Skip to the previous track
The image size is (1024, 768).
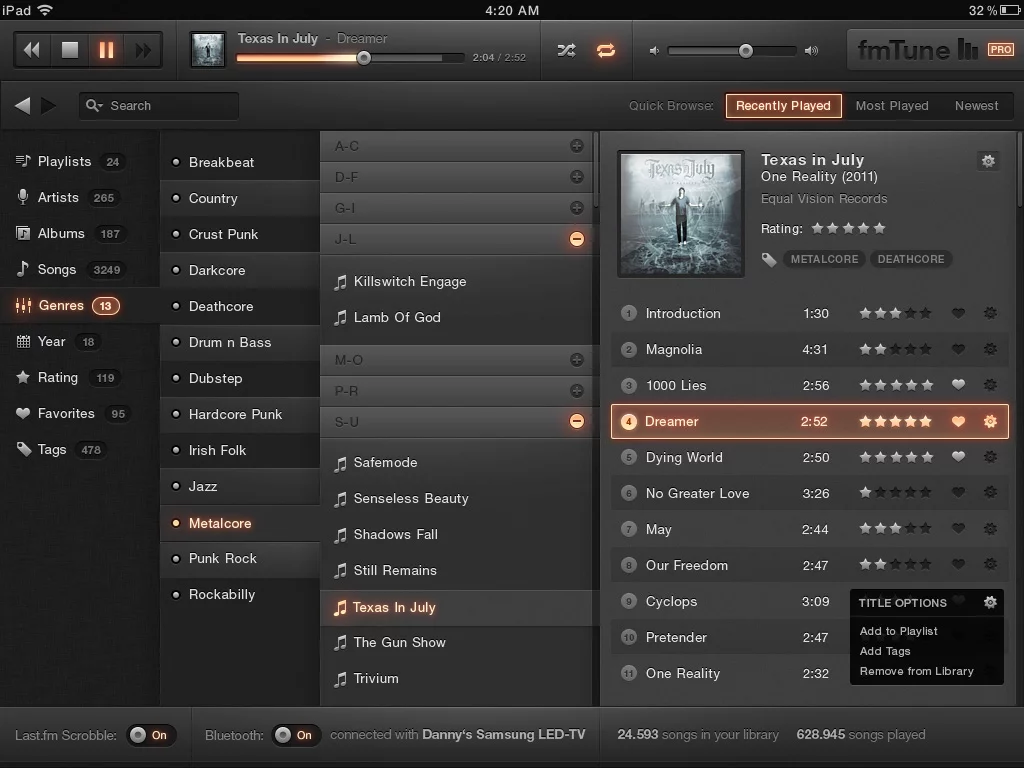pyautogui.click(x=32, y=50)
